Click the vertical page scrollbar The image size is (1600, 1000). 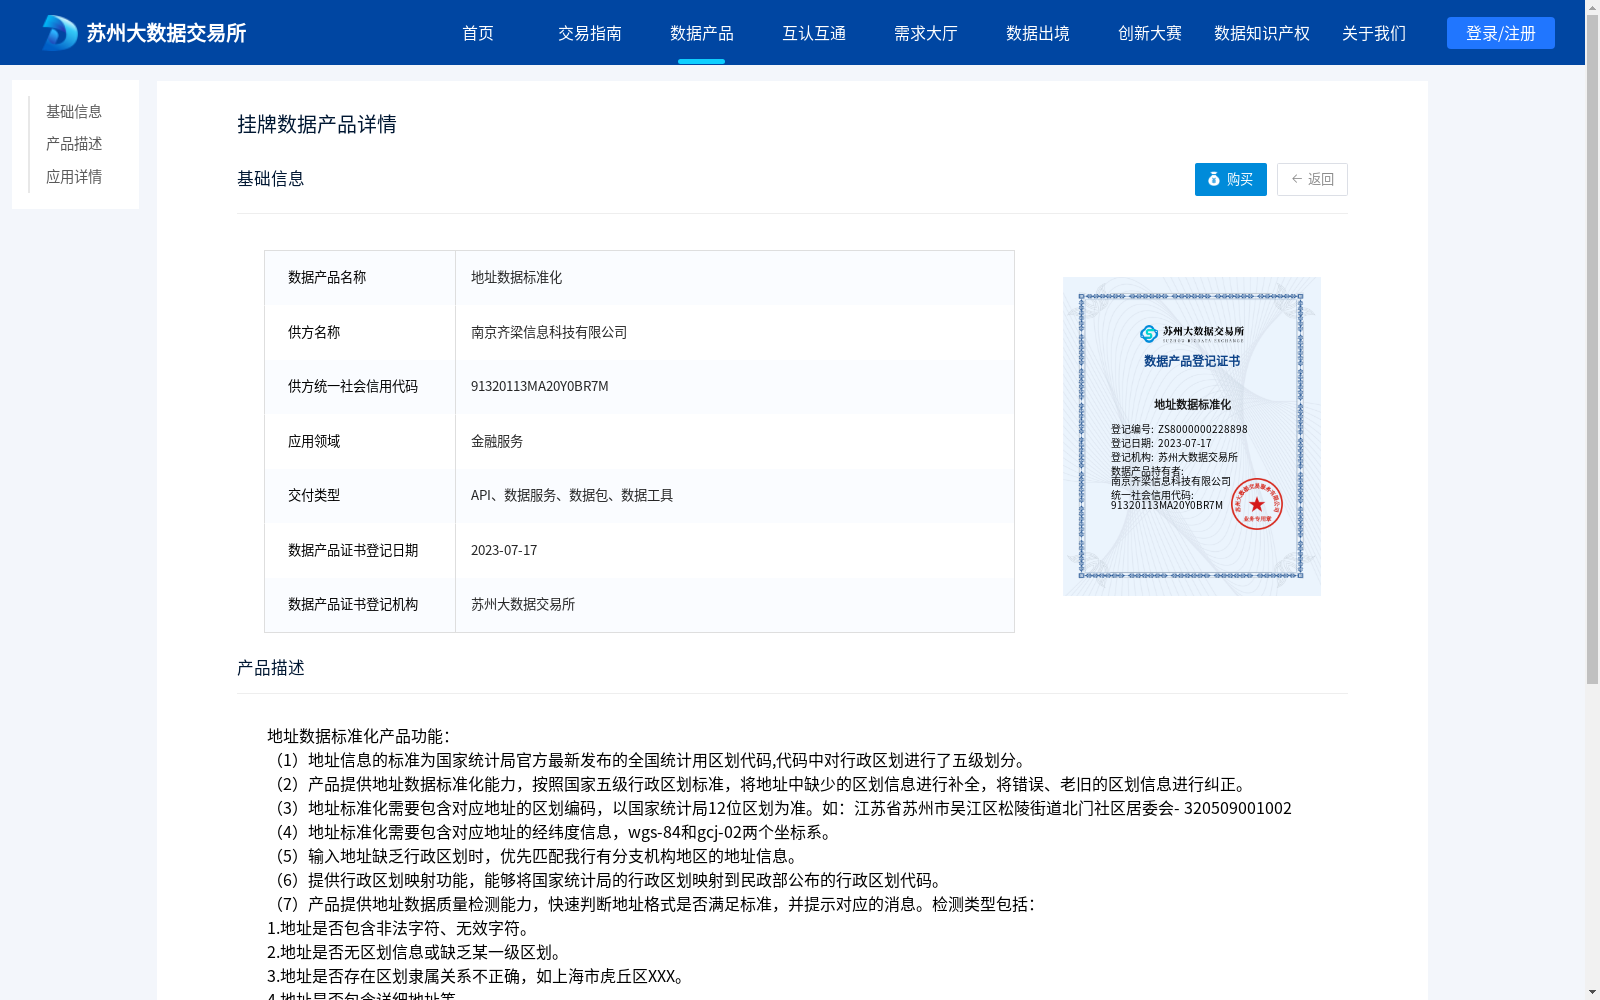coord(1592,350)
